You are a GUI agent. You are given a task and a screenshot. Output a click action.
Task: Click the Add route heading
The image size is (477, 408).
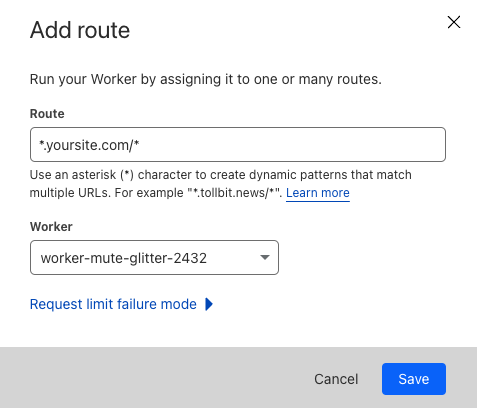point(80,30)
